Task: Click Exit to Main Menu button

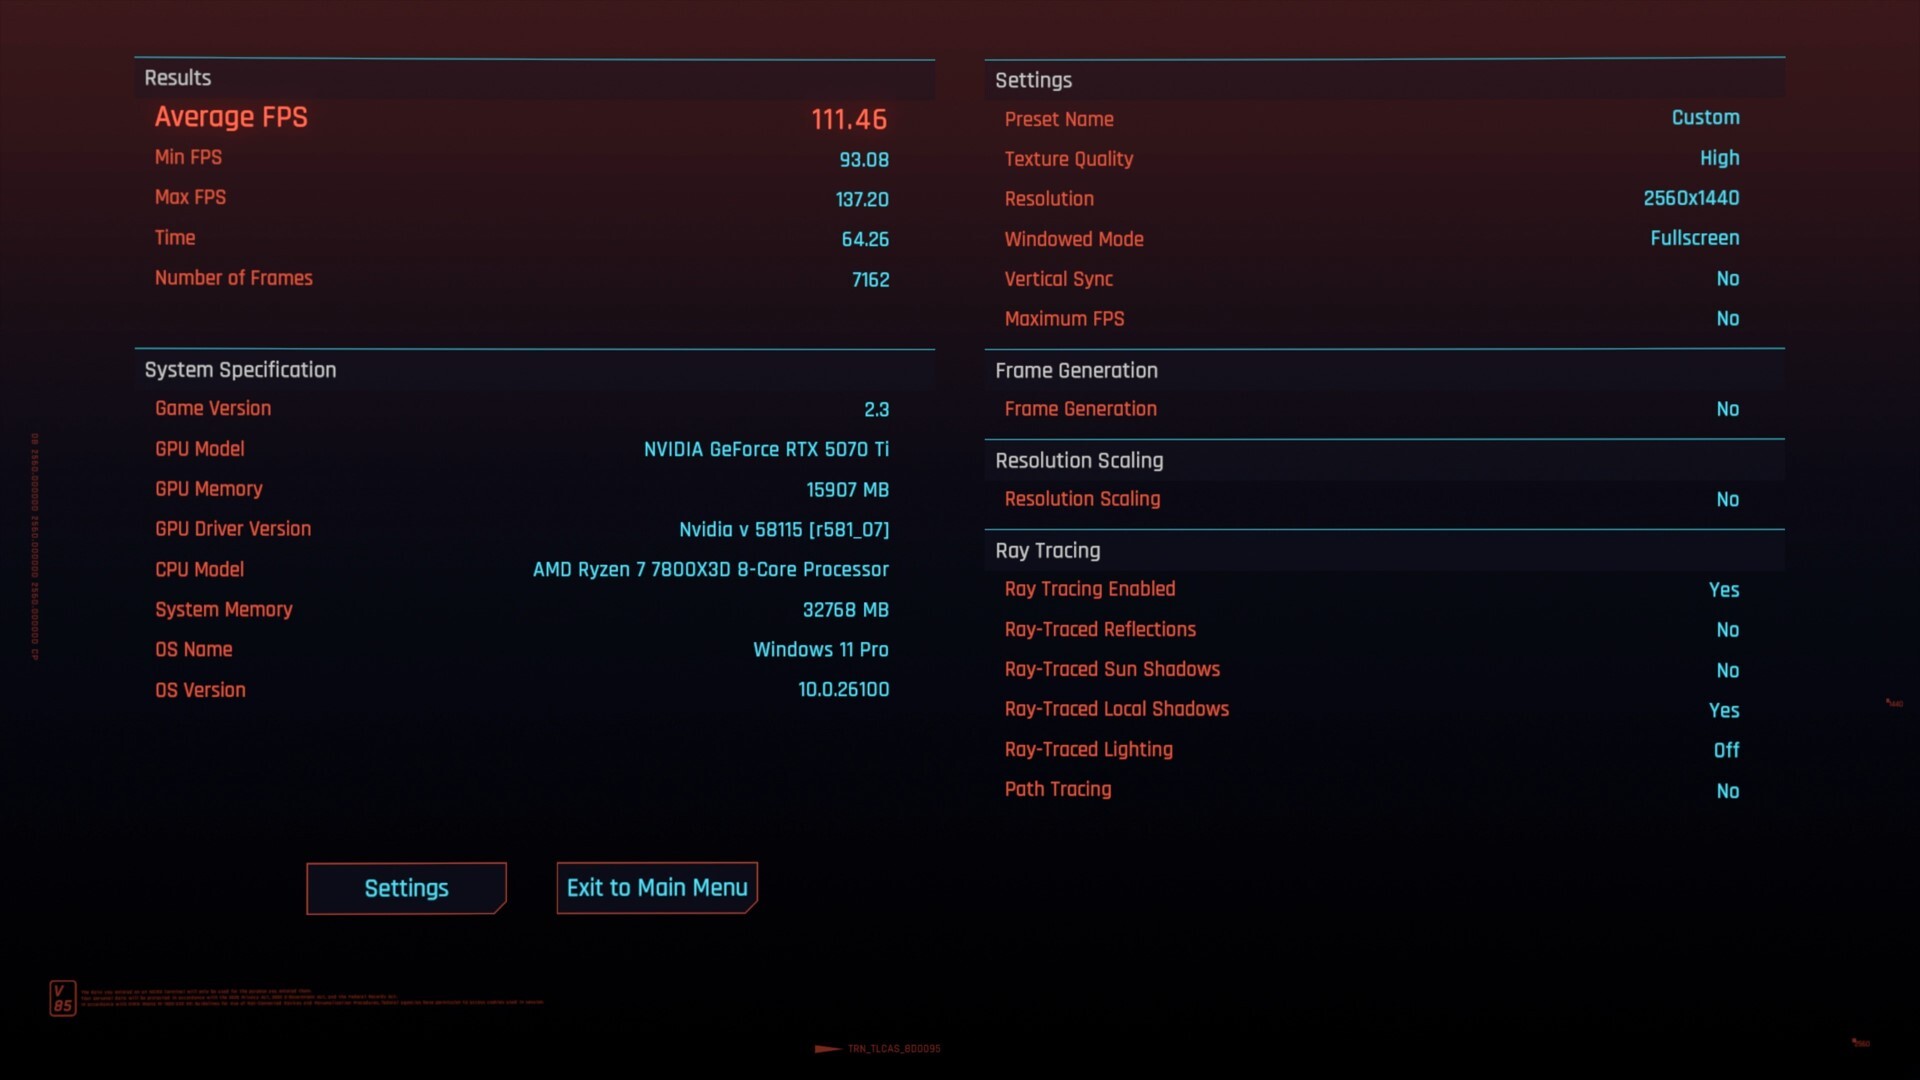Action: coord(657,888)
